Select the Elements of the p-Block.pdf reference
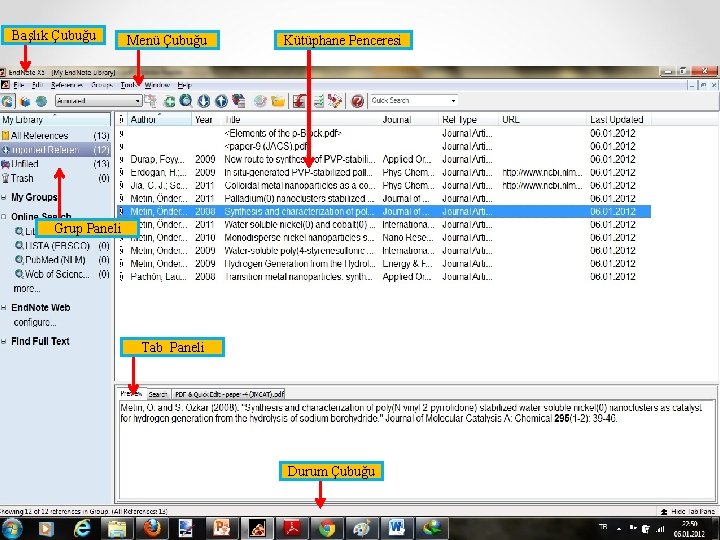 tap(384, 133)
